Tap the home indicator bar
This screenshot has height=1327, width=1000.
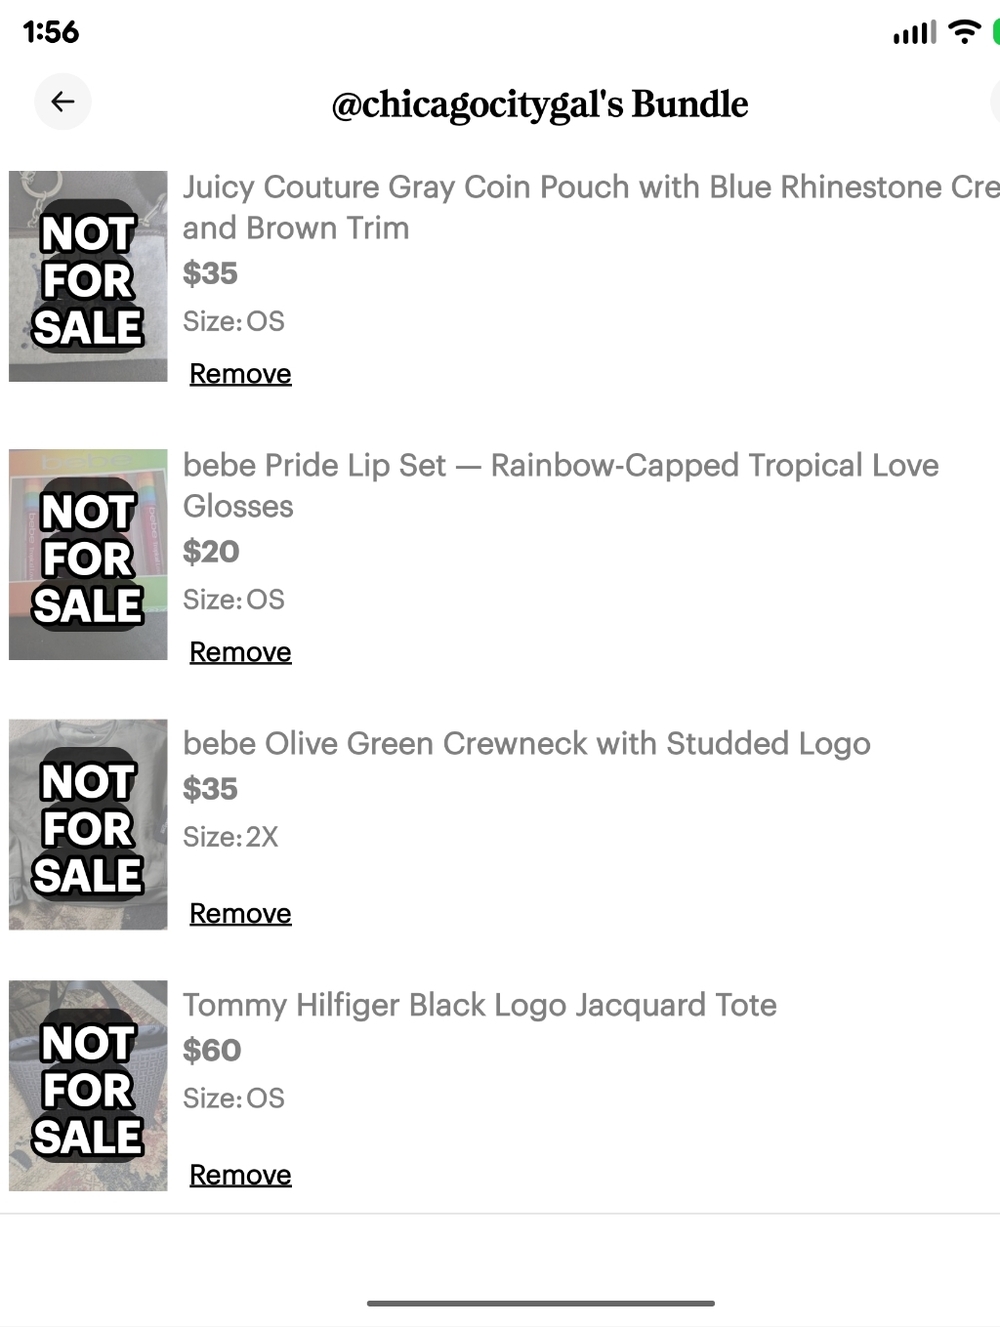(540, 1303)
